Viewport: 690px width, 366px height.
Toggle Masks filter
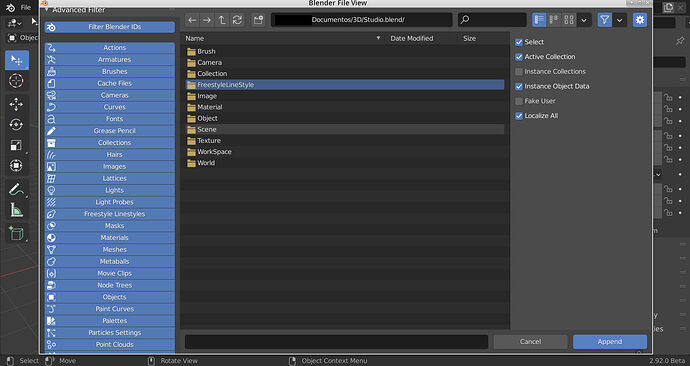(x=110, y=226)
